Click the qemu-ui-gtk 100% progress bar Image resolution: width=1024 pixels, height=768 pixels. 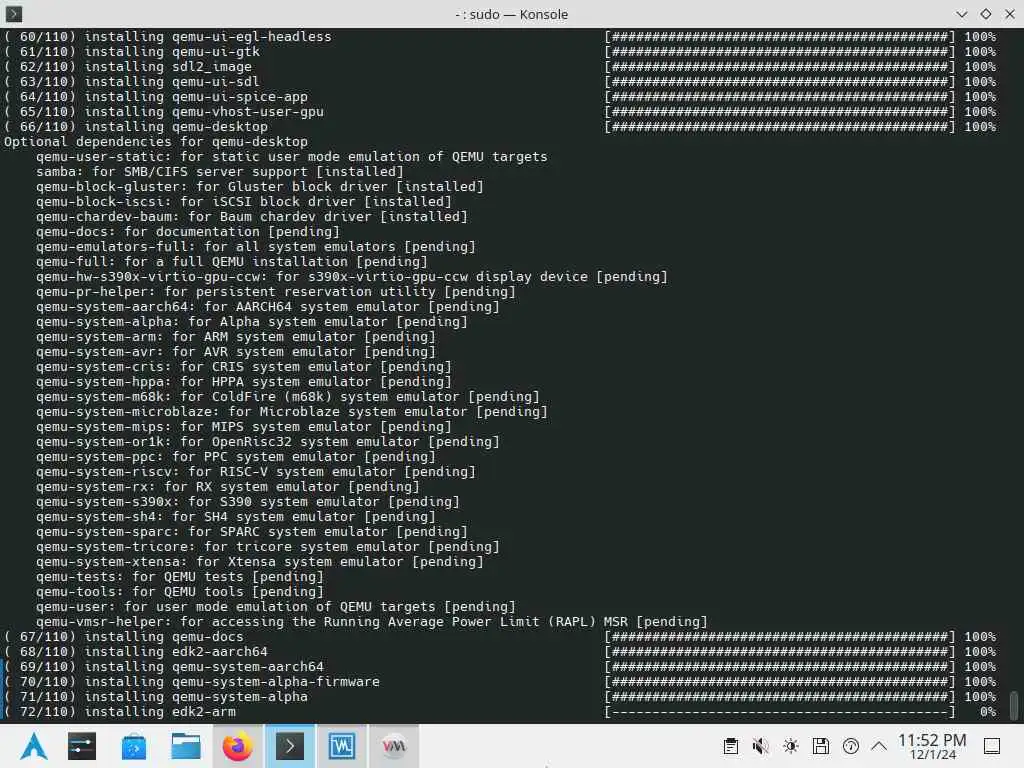(780, 52)
